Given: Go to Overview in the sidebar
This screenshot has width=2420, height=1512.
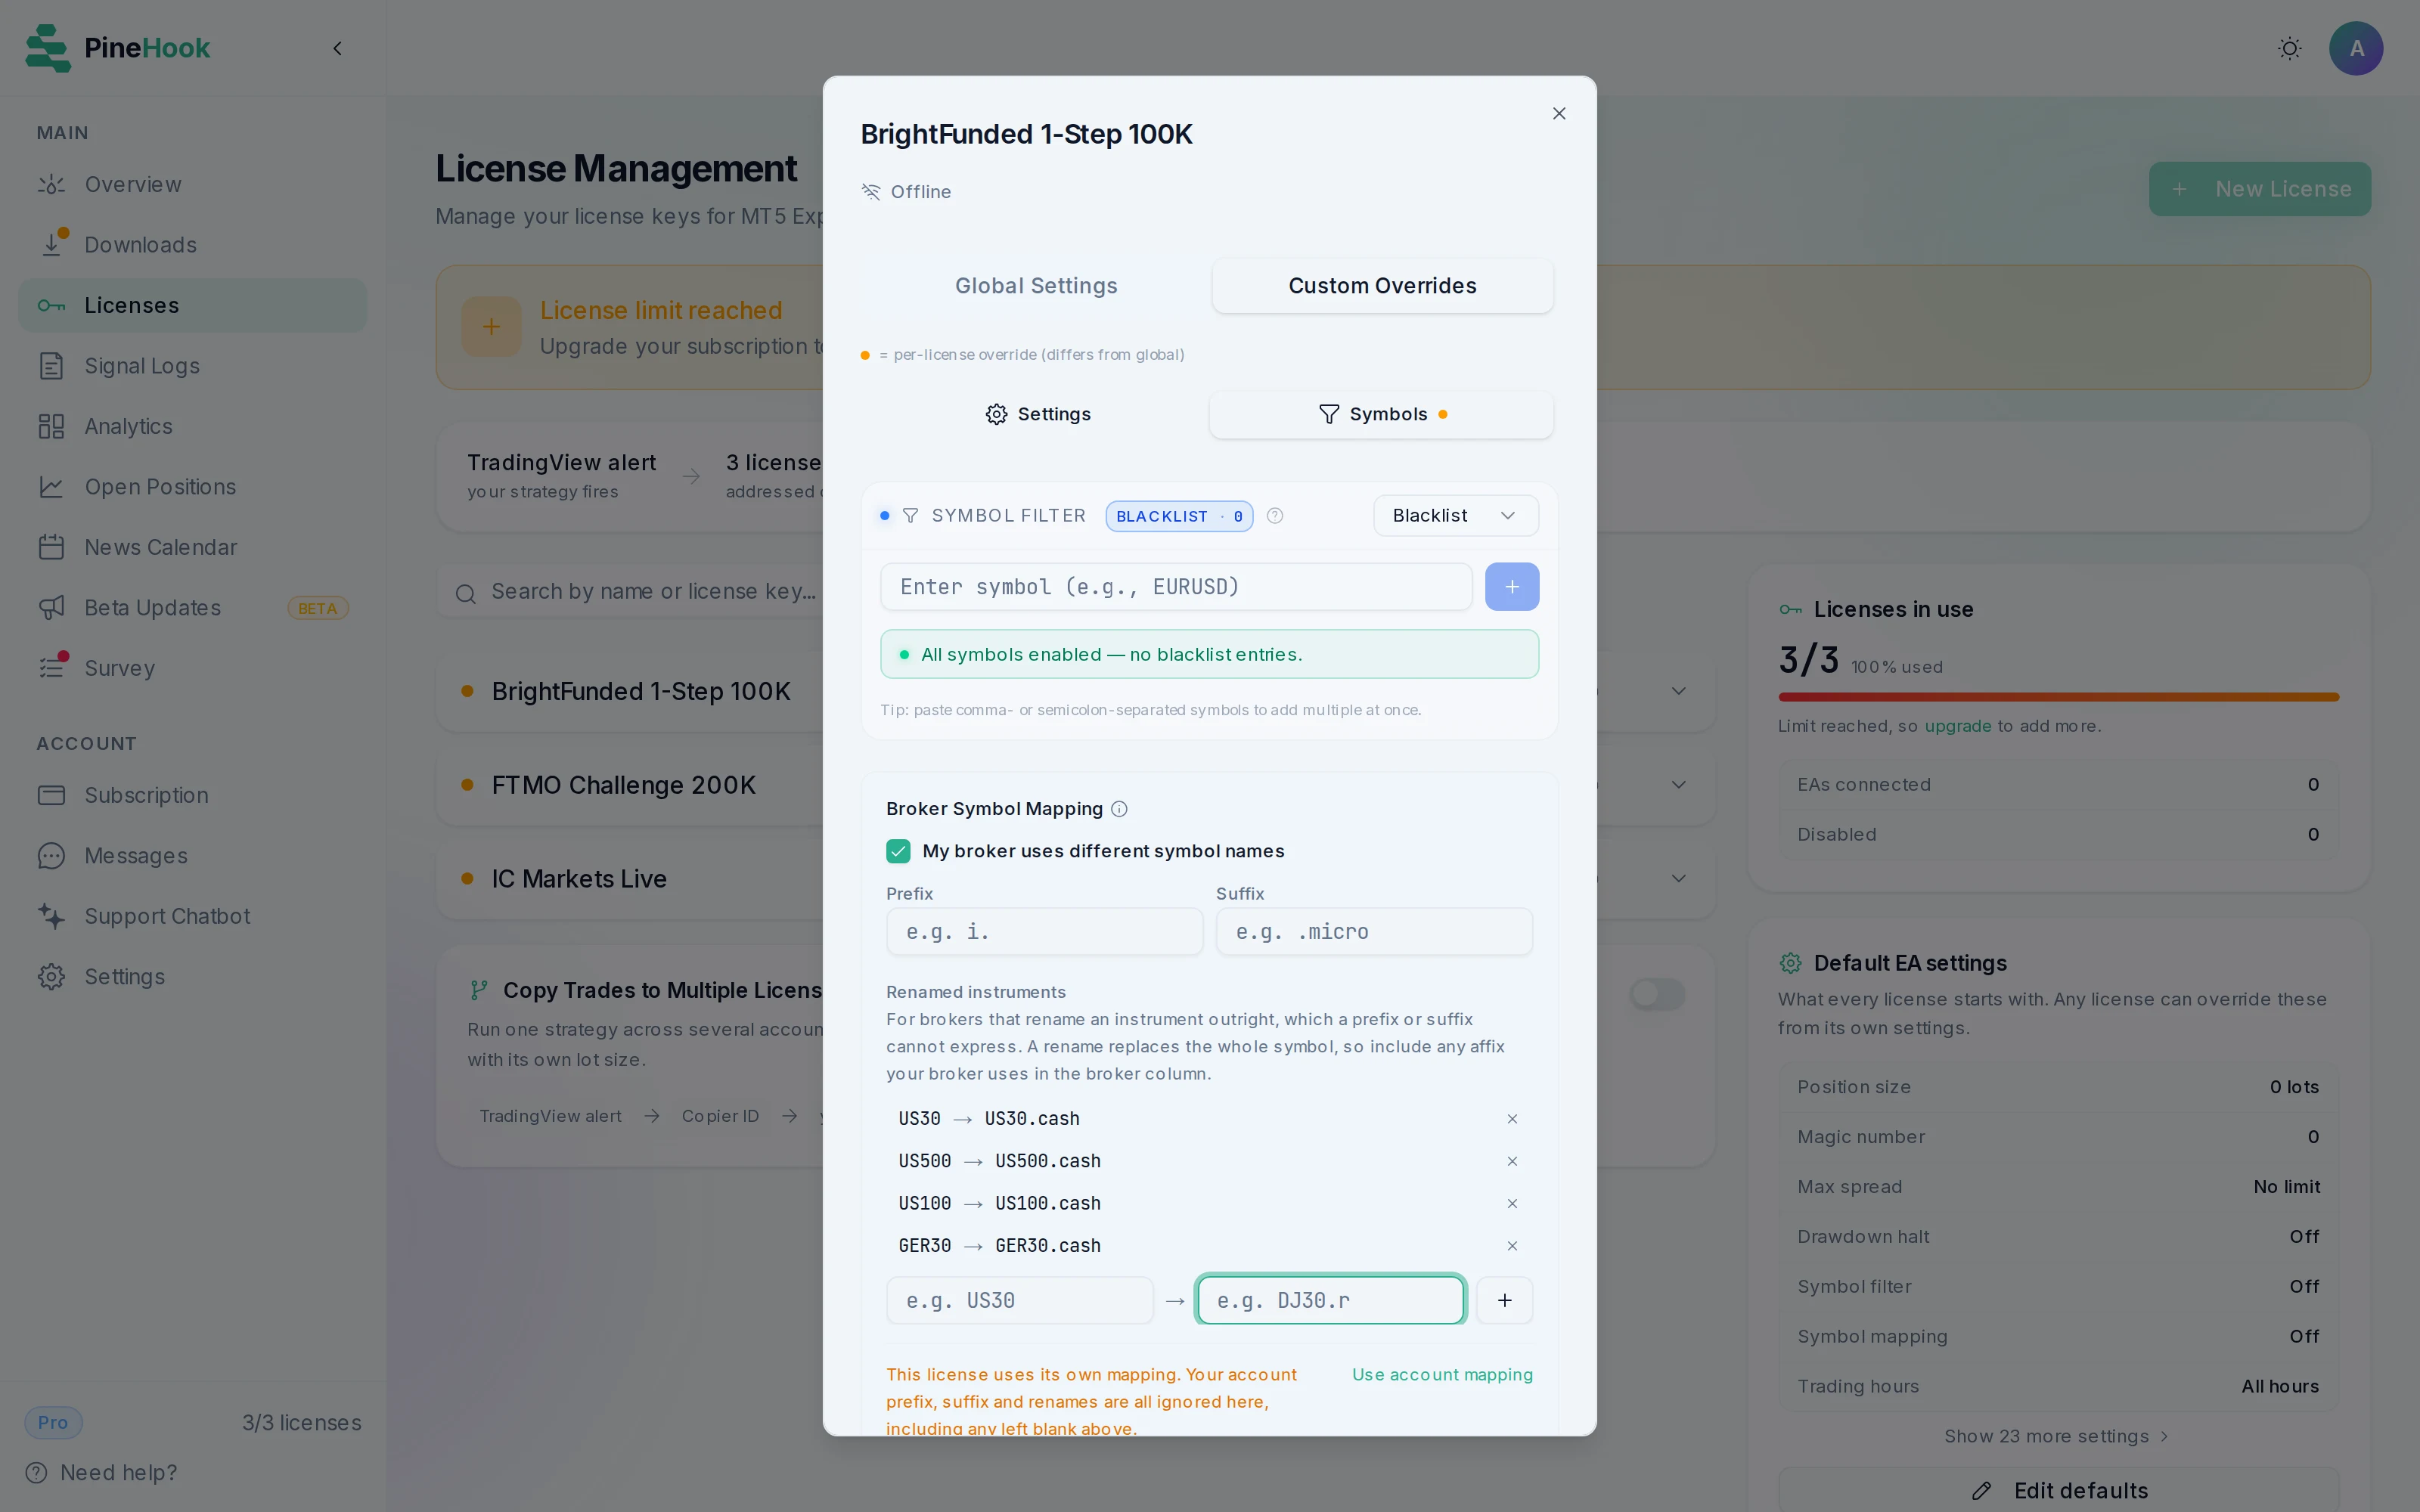Looking at the screenshot, I should coord(192,184).
